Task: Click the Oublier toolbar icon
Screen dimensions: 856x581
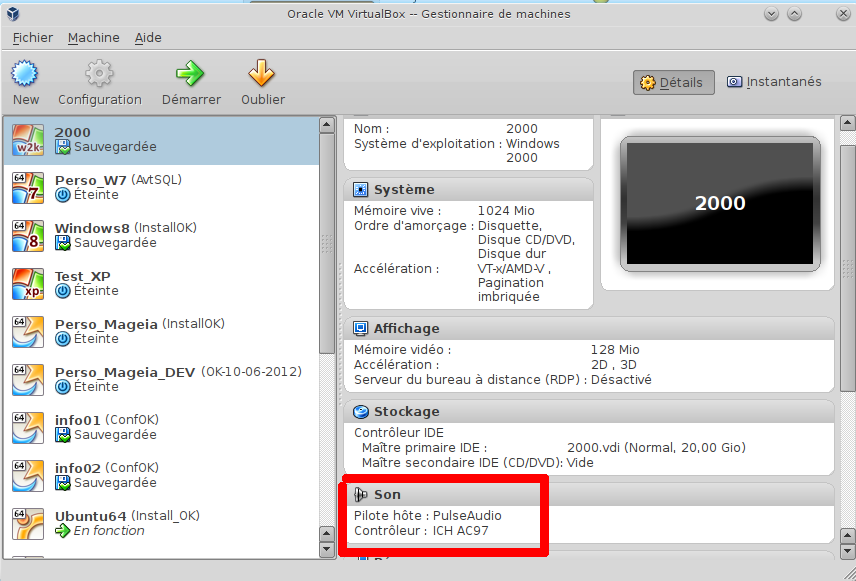Action: (x=261, y=73)
